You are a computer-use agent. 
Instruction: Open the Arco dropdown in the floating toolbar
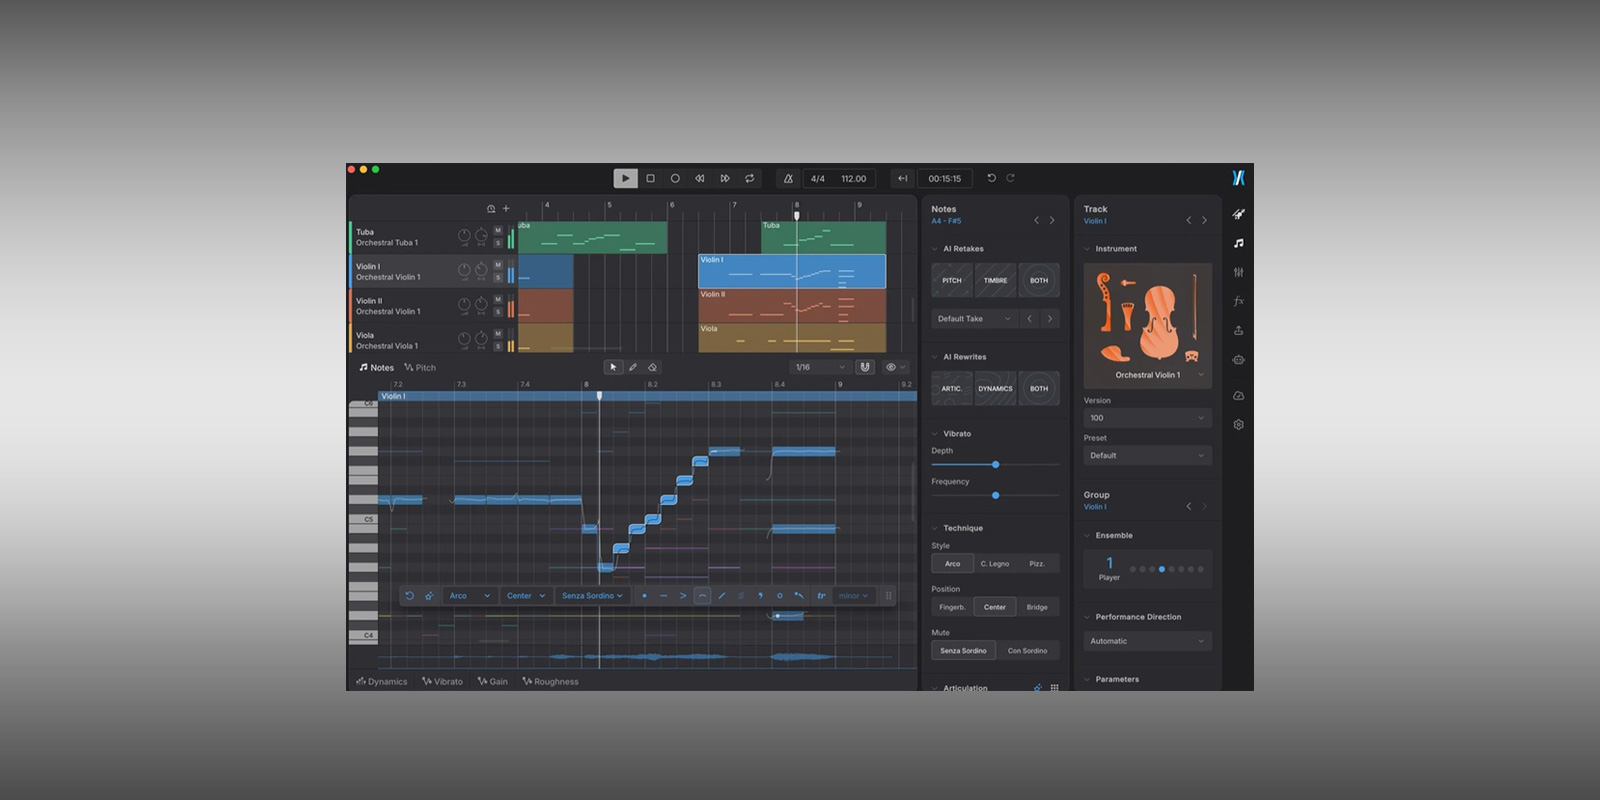(x=470, y=596)
